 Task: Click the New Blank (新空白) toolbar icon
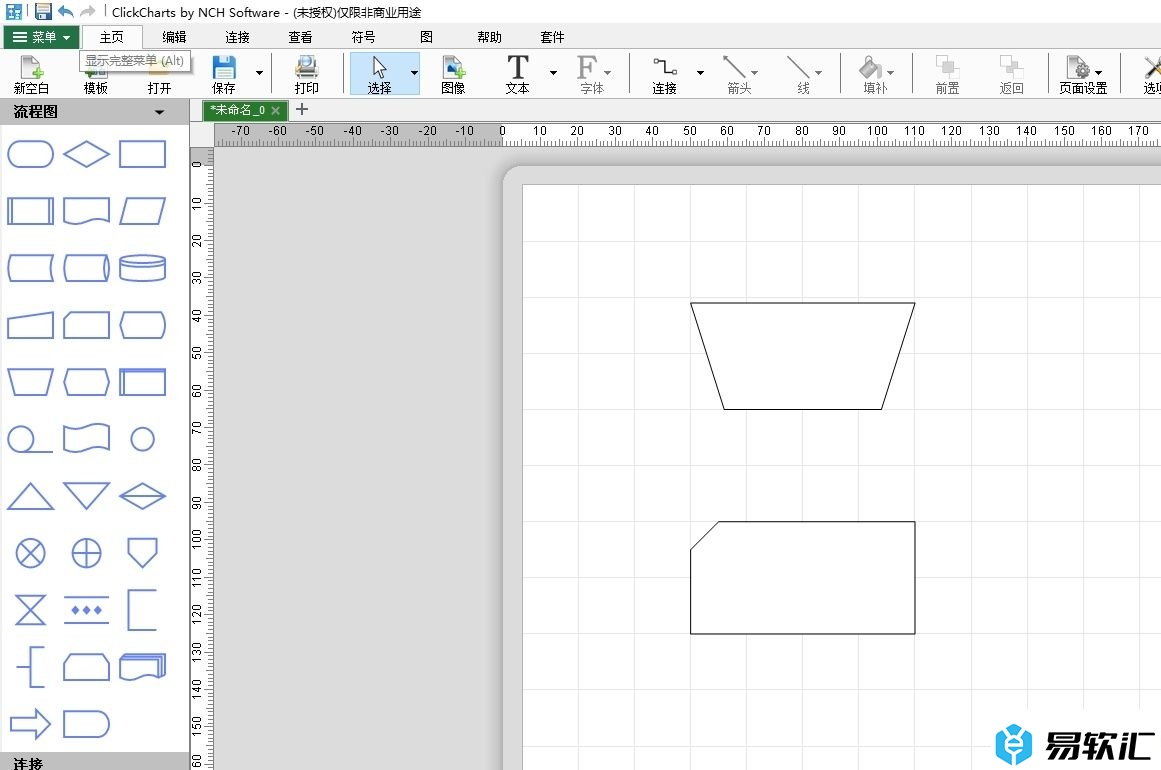tap(31, 74)
